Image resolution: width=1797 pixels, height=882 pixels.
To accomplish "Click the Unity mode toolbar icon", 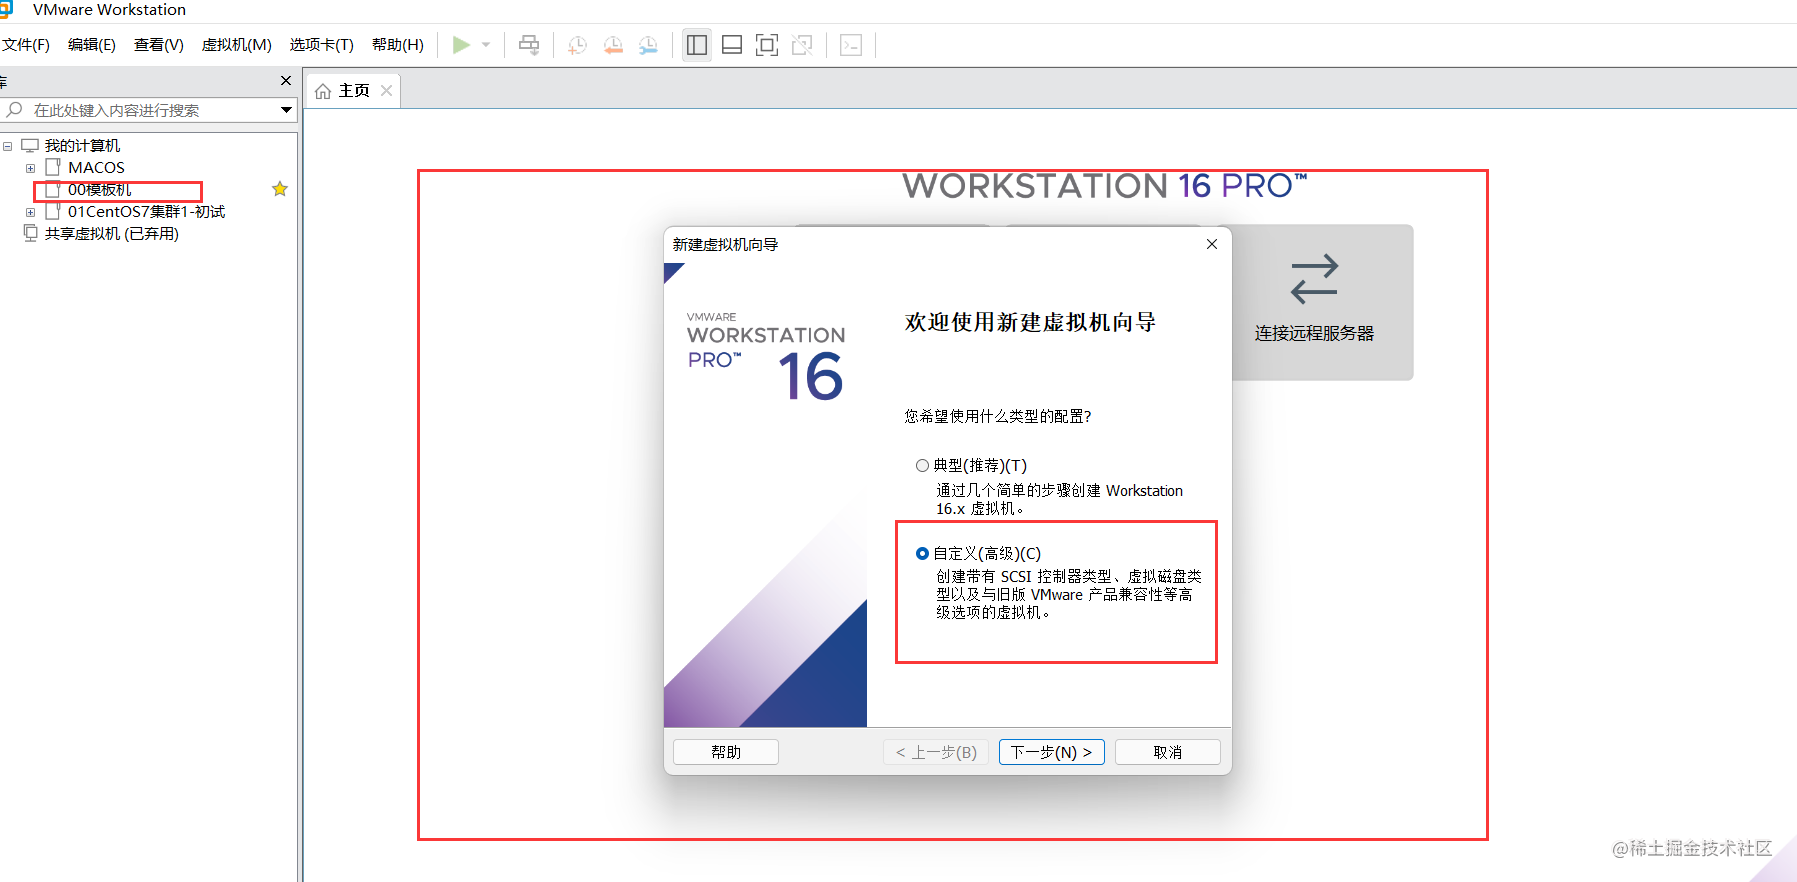I will point(802,45).
